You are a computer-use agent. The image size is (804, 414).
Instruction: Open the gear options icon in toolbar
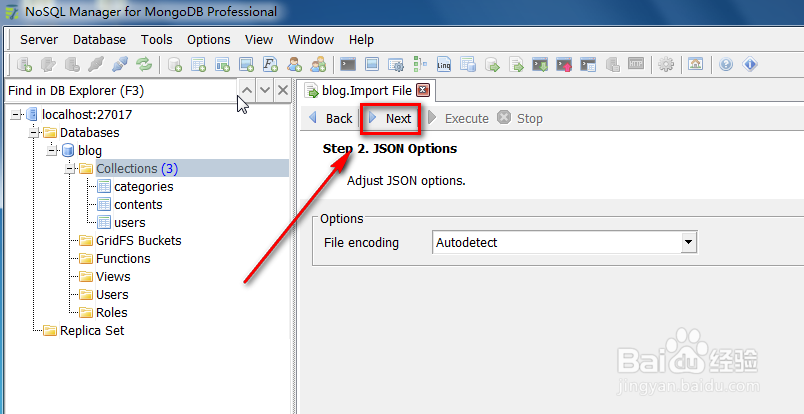point(666,64)
